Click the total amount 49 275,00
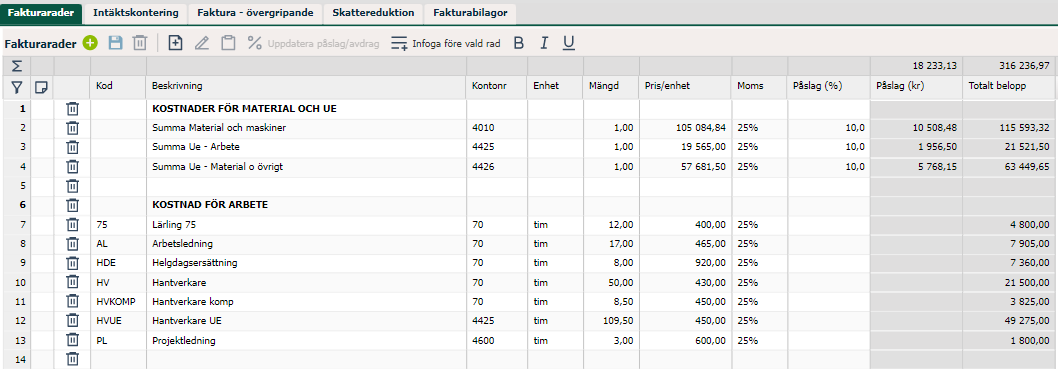 1010,321
